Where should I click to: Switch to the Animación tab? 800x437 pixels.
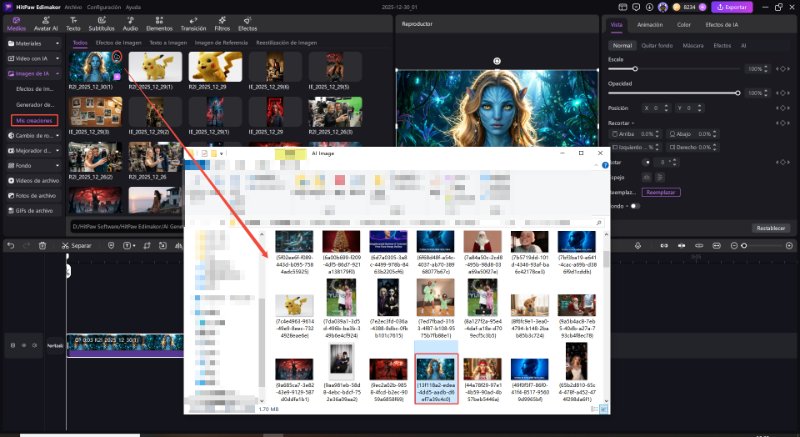click(649, 23)
